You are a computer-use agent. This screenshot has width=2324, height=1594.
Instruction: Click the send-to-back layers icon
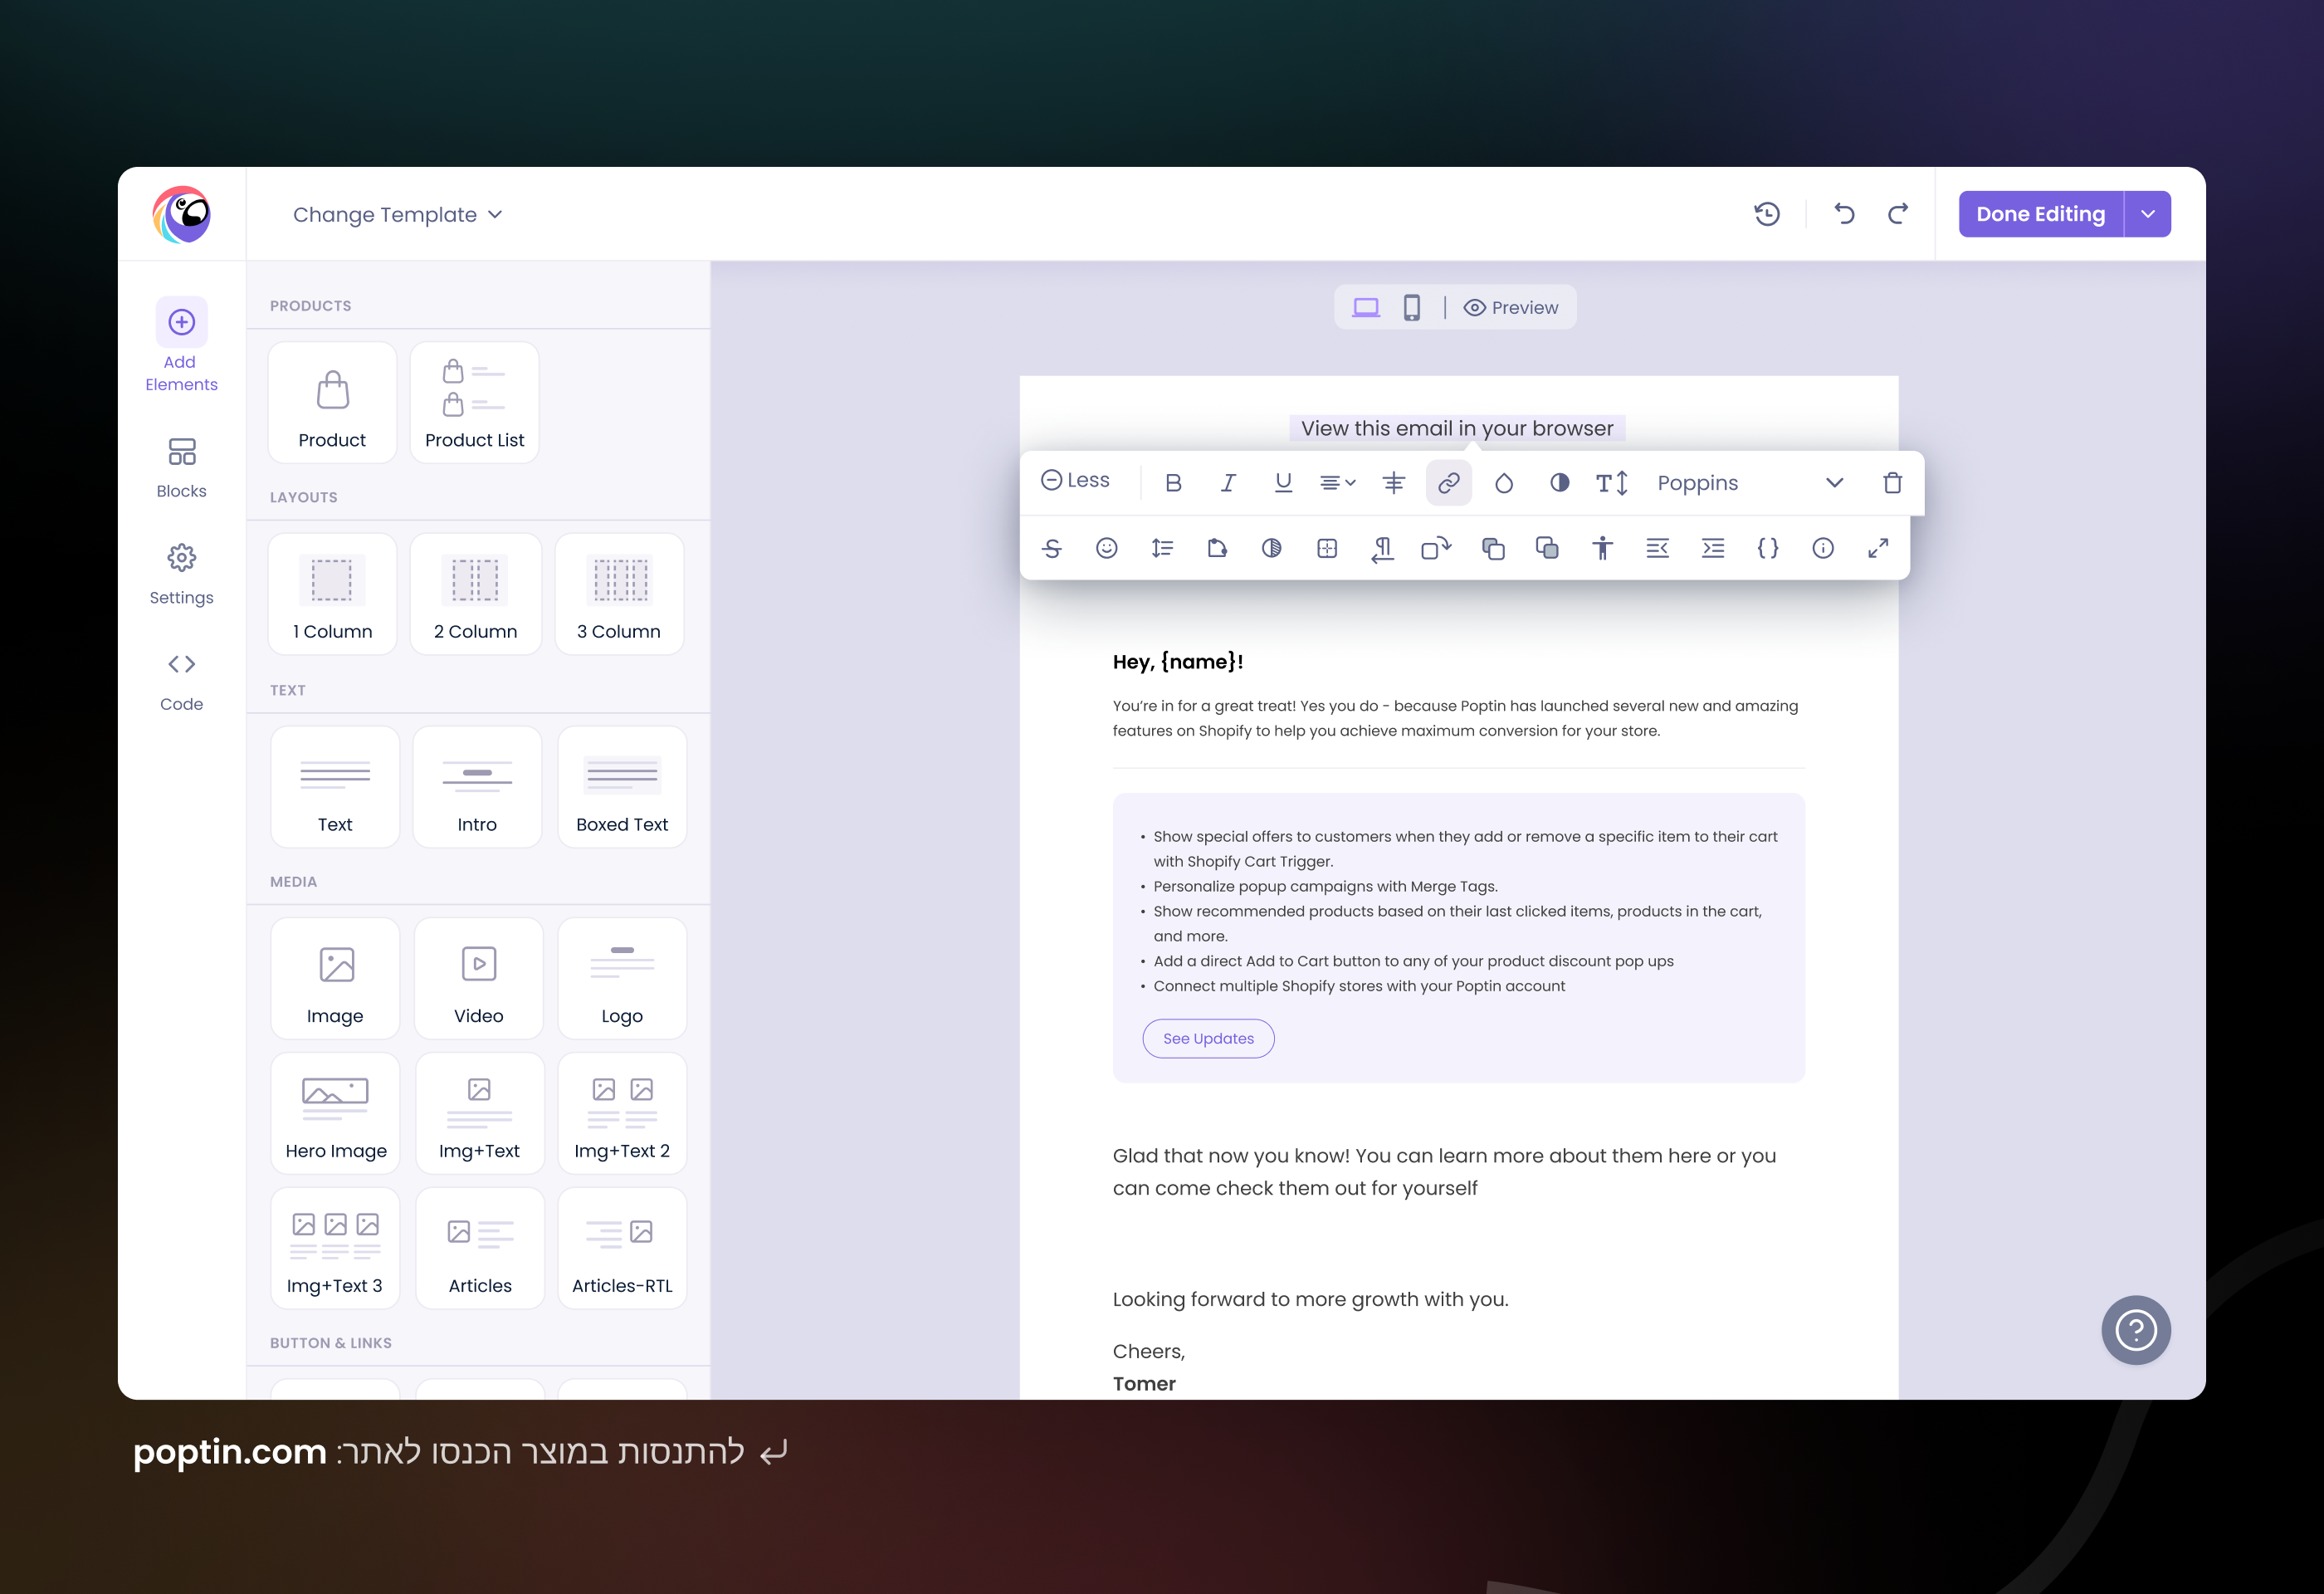point(1547,548)
